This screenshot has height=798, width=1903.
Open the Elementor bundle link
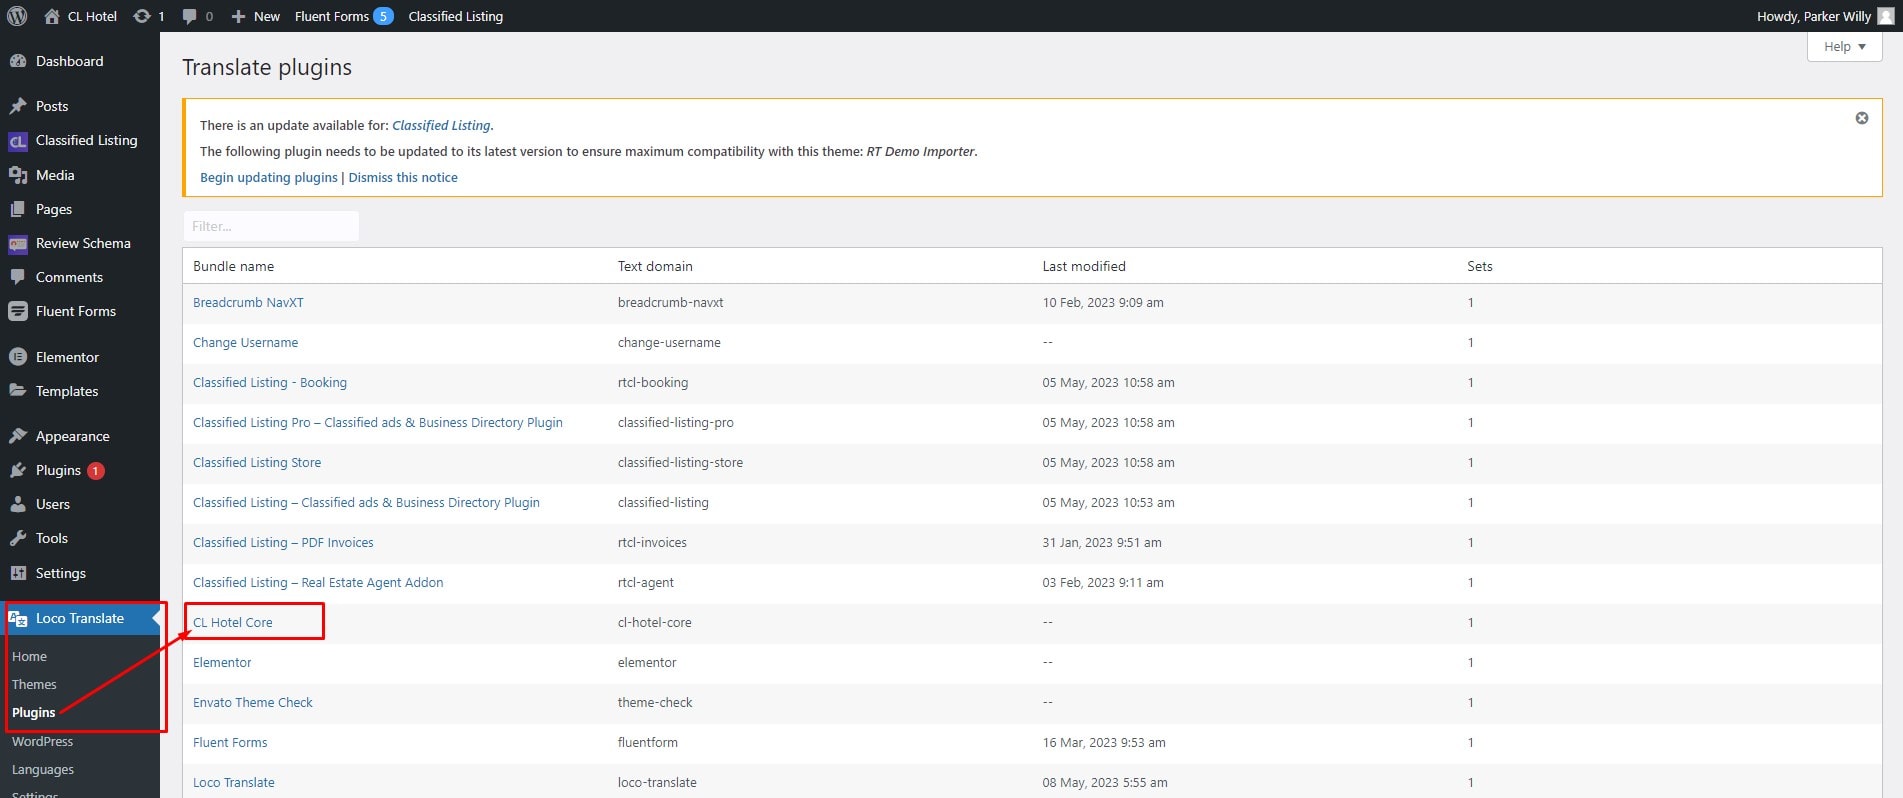222,662
